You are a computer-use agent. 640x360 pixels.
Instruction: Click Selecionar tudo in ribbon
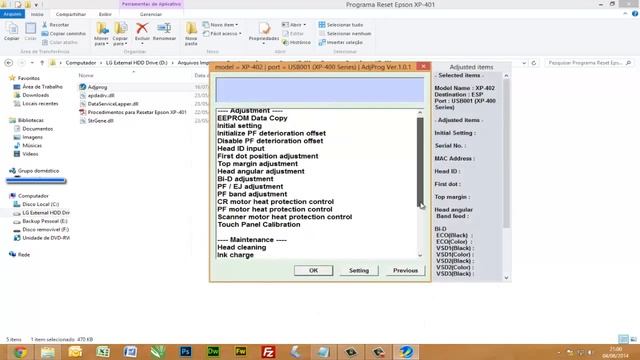coord(341,25)
